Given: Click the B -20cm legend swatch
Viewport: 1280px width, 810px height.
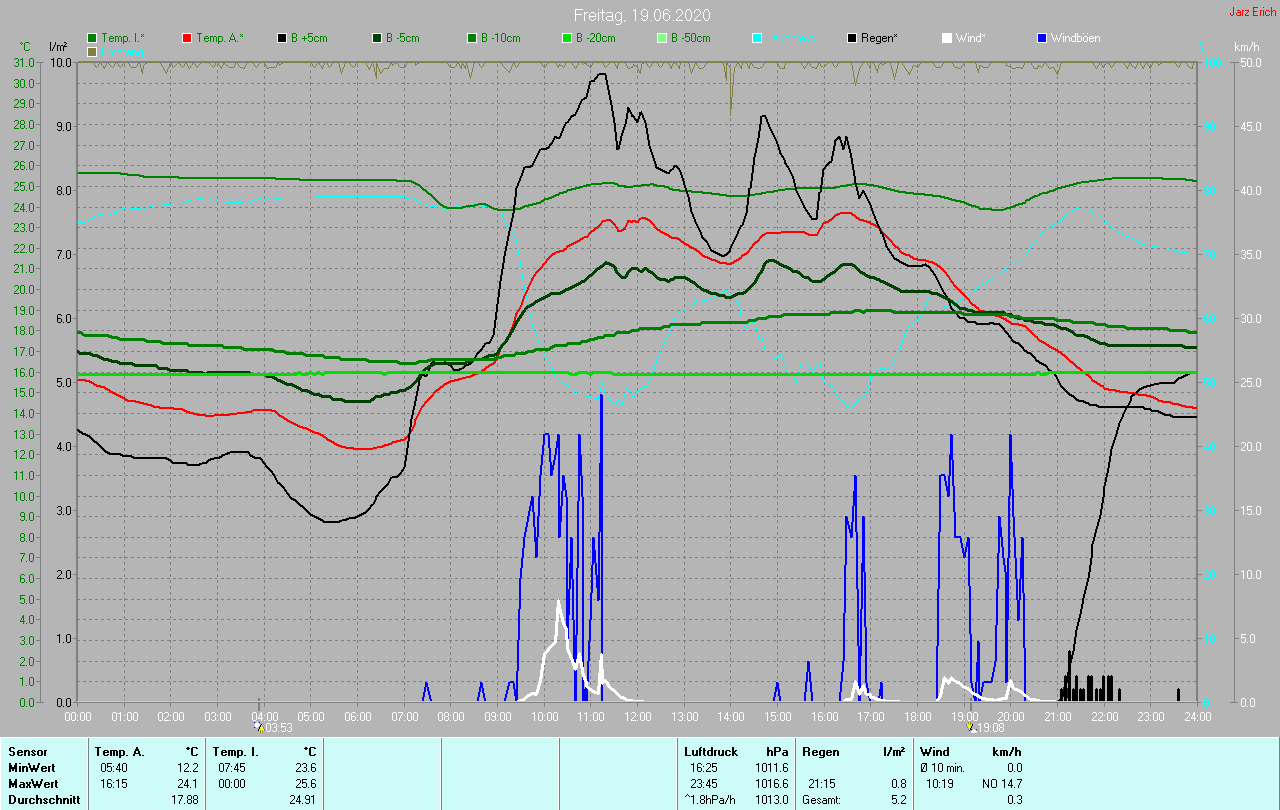Looking at the screenshot, I should pos(567,38).
